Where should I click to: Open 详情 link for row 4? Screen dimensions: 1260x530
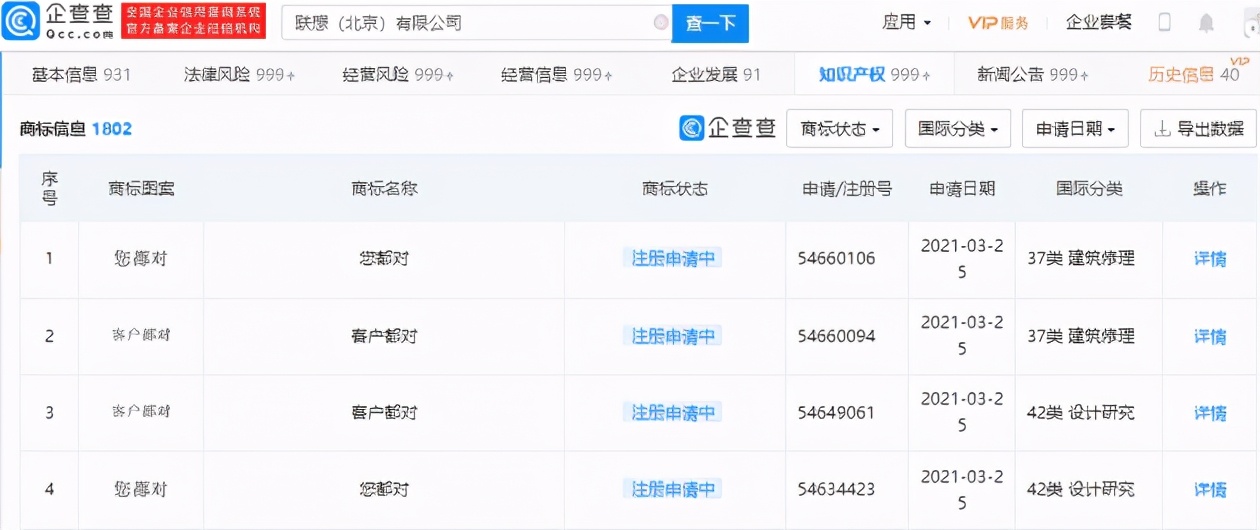1210,489
